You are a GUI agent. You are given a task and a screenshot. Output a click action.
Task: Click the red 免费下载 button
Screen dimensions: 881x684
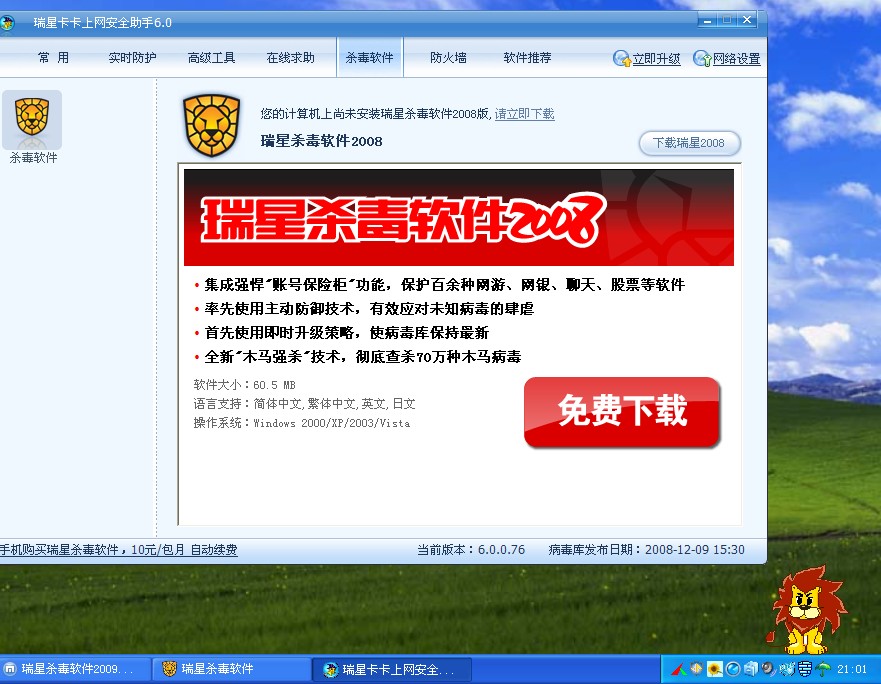pos(622,412)
